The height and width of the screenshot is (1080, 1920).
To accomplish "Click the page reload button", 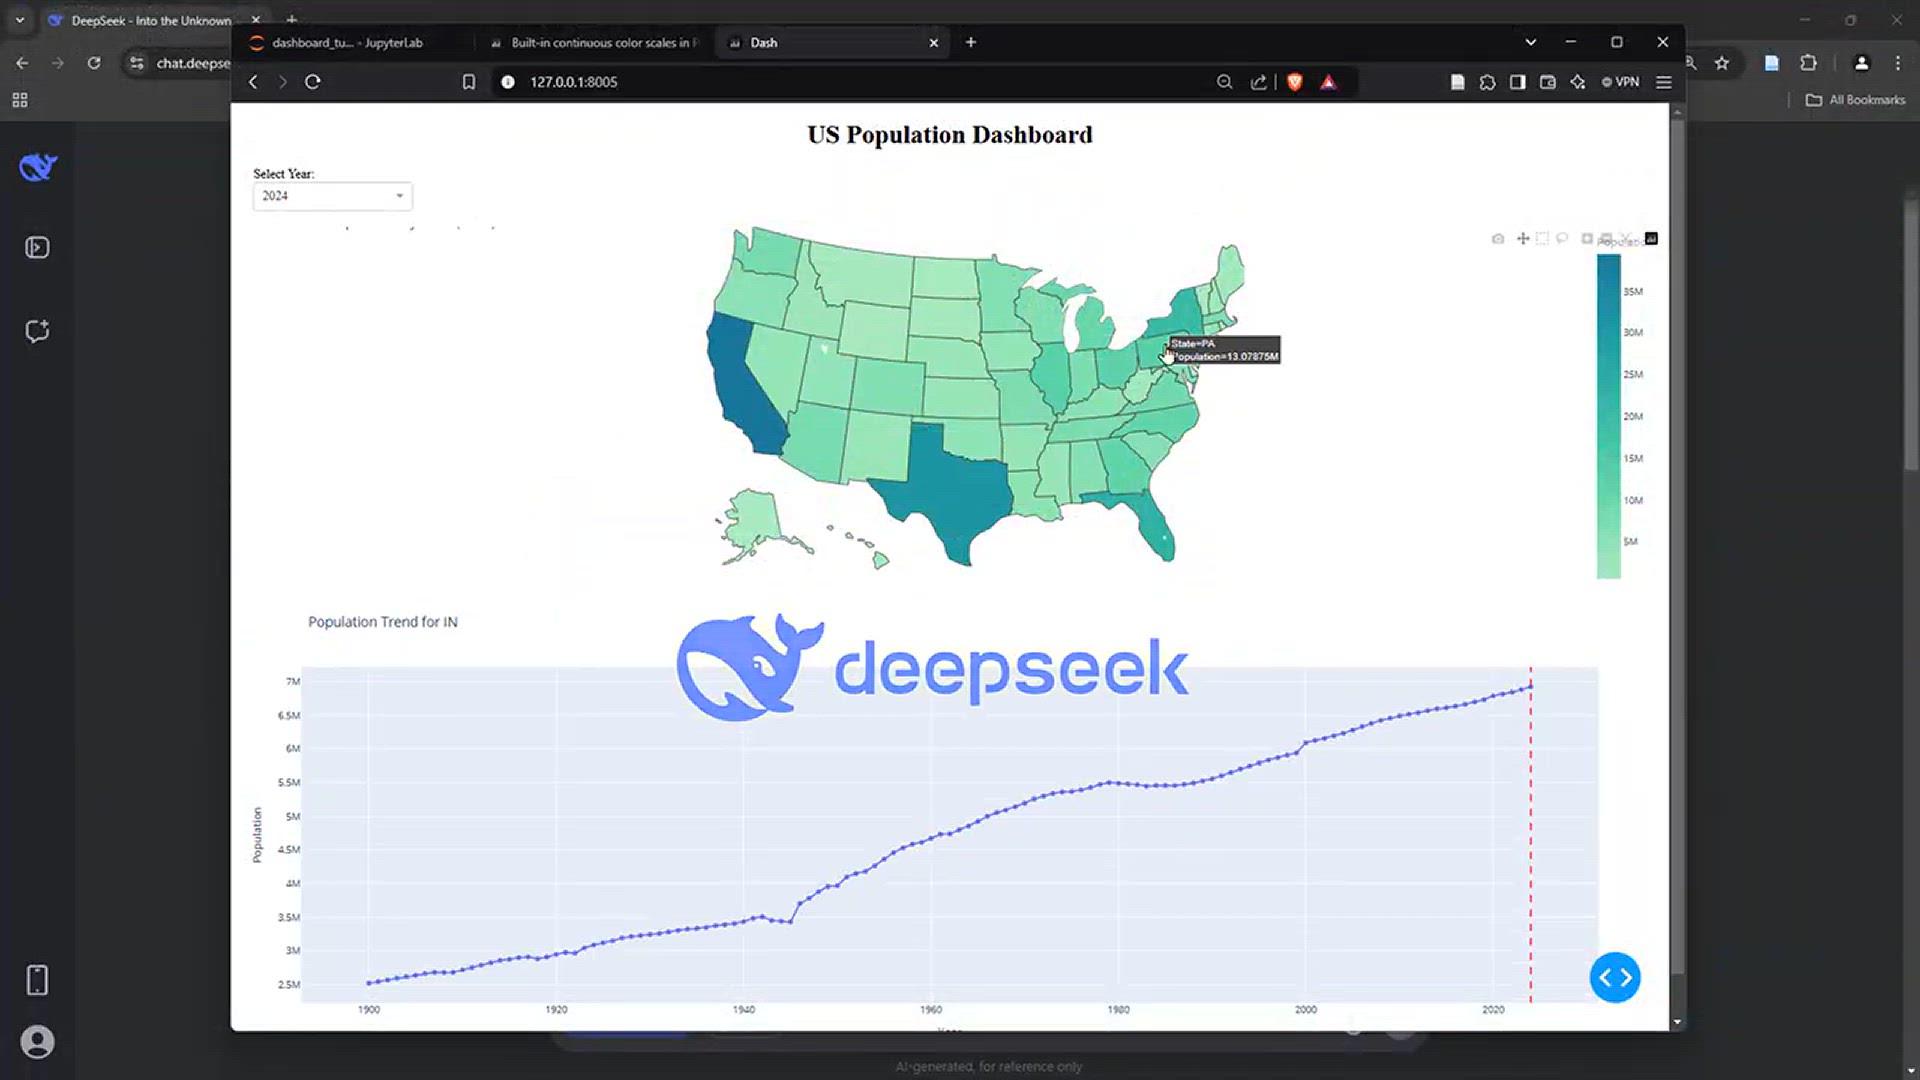I will 313,82.
